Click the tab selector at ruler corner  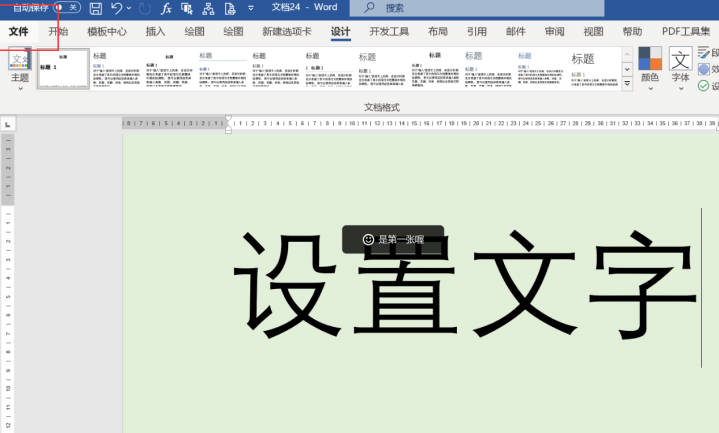(8, 124)
